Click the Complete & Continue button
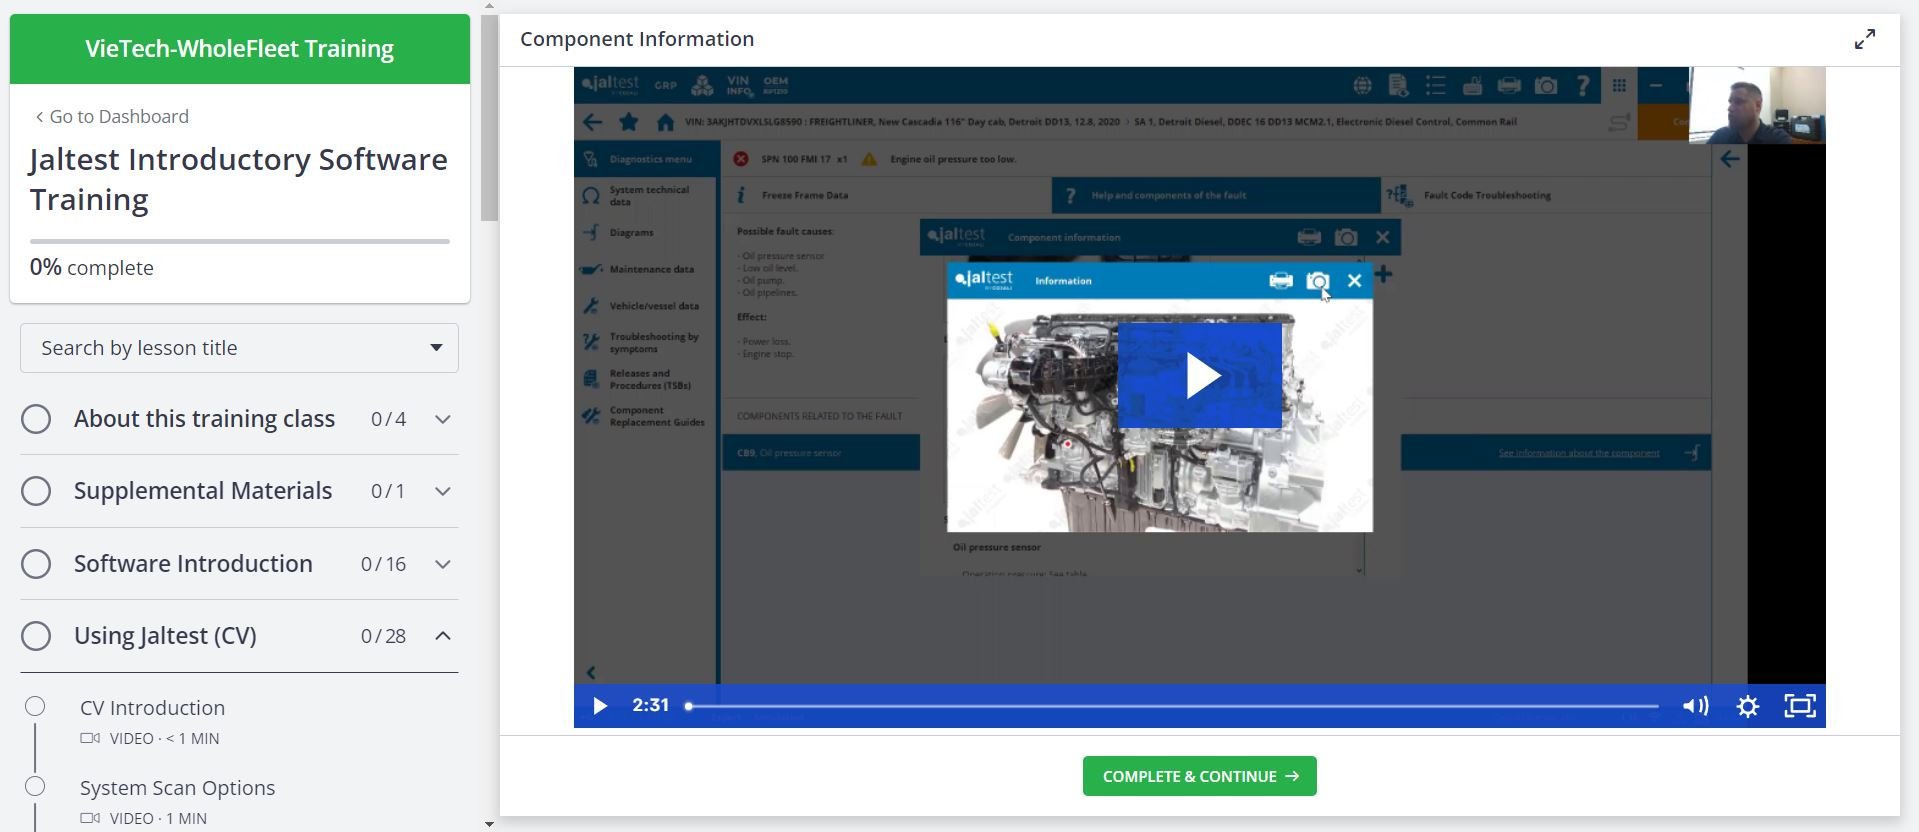Screen dimensions: 1919x832 pos(1199,776)
